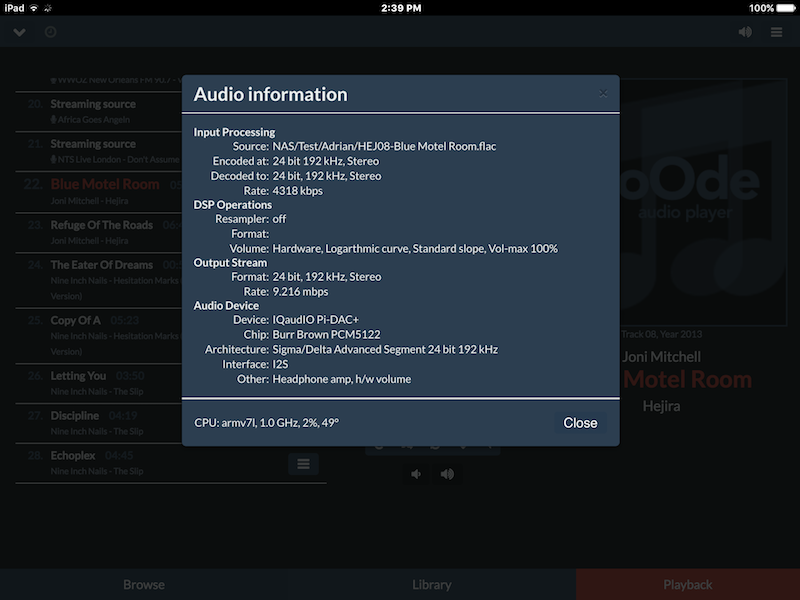Click the Volume value Hardware, Logarthmic curve

[415, 248]
